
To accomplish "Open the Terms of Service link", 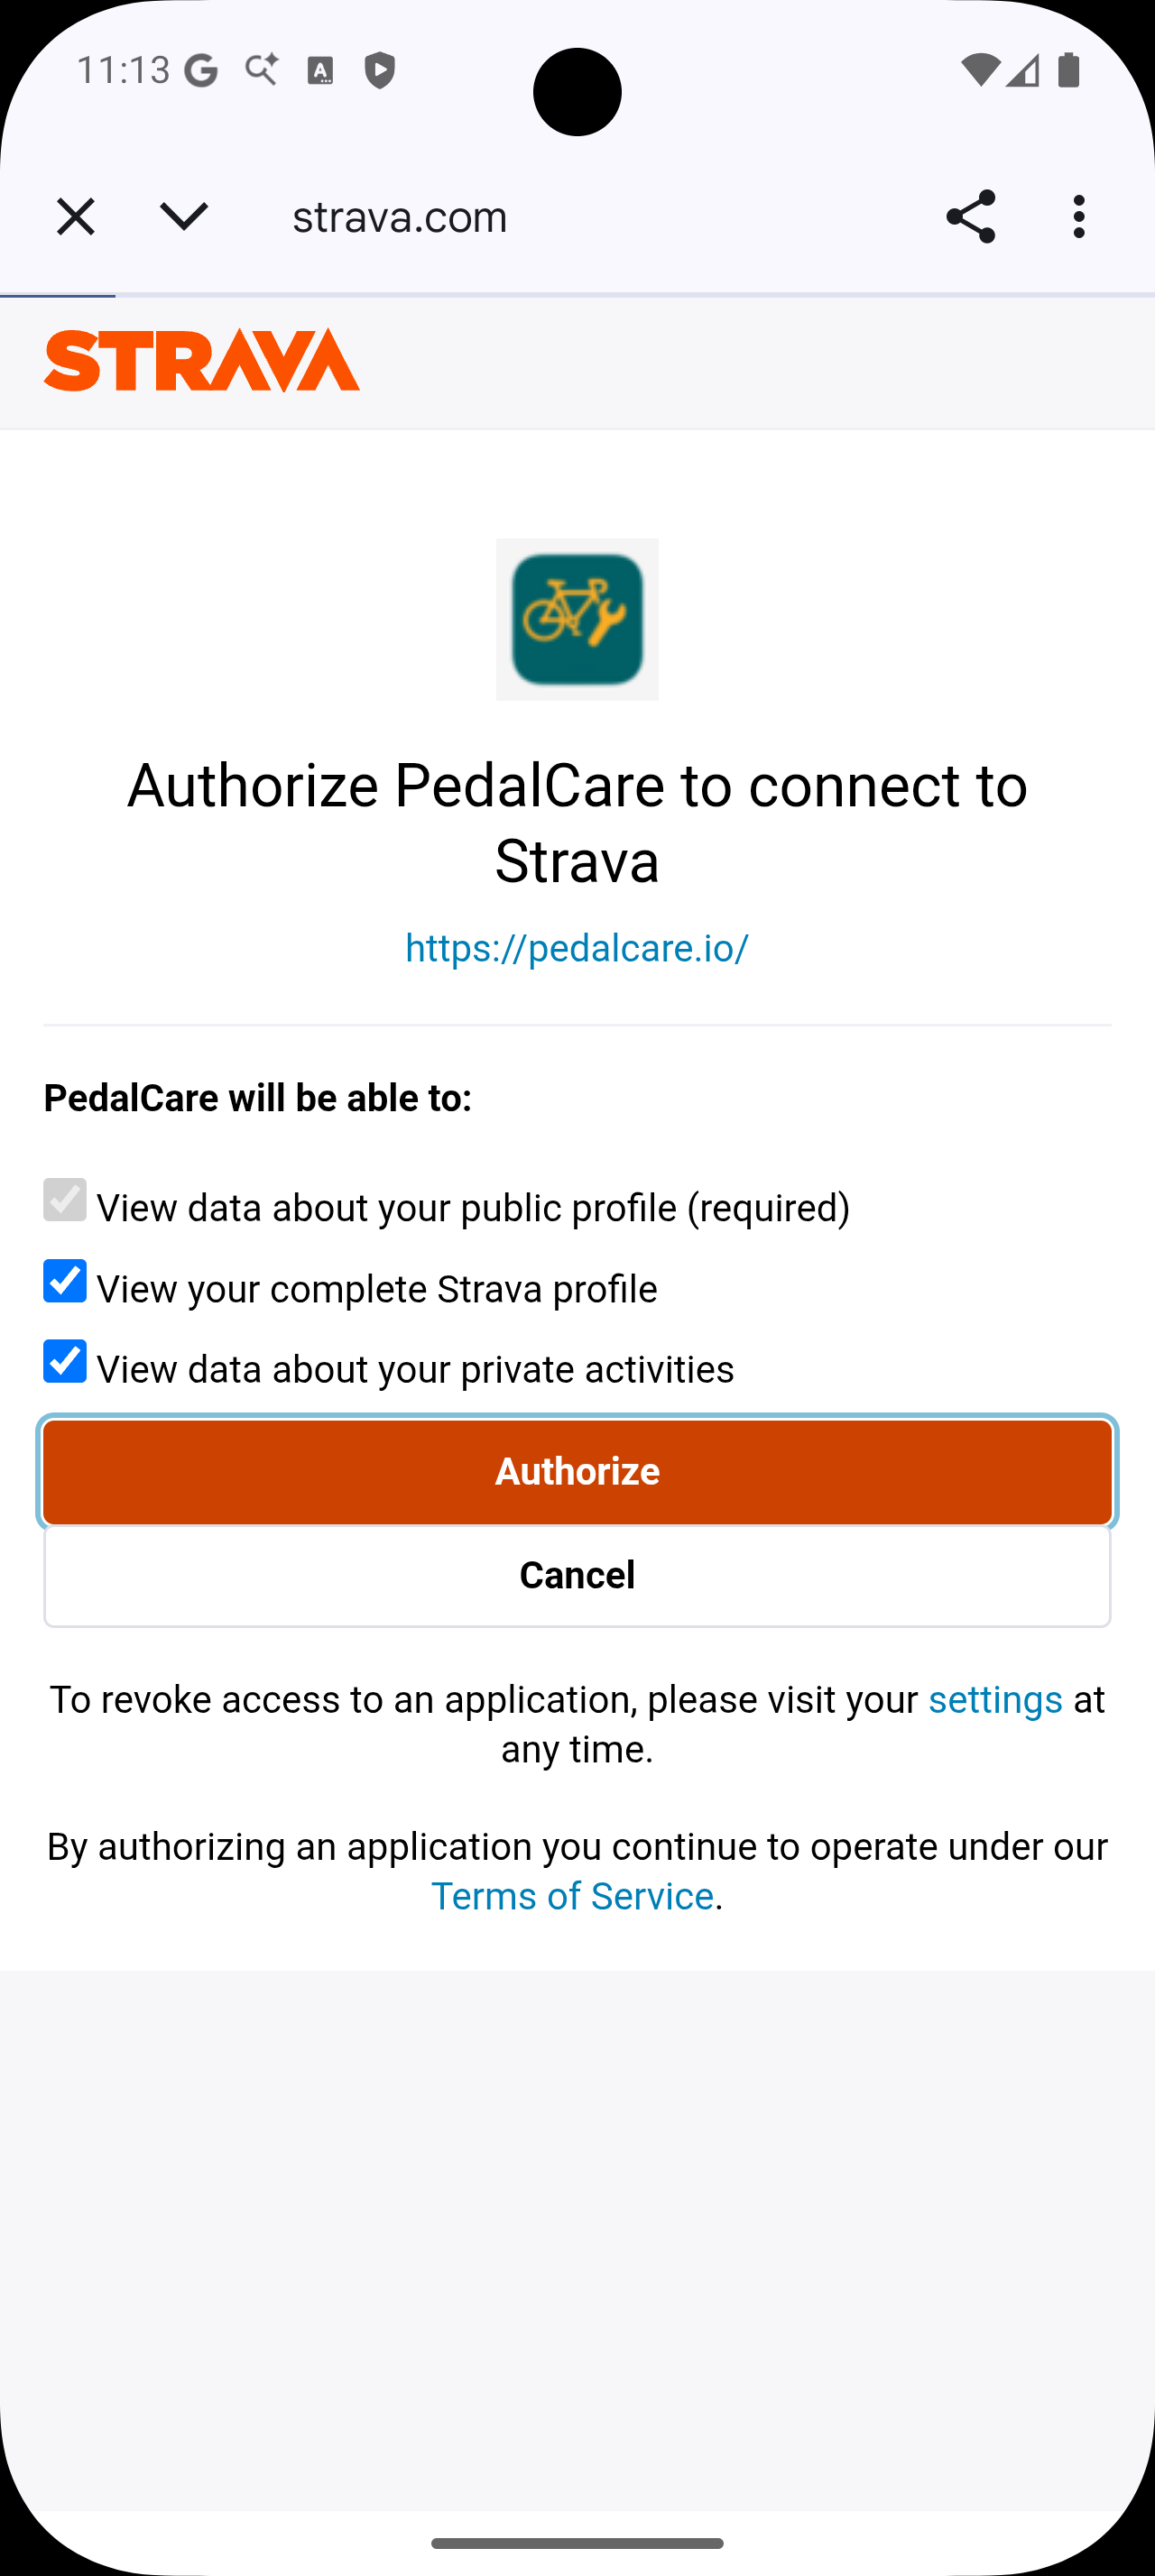I will tap(571, 1896).
